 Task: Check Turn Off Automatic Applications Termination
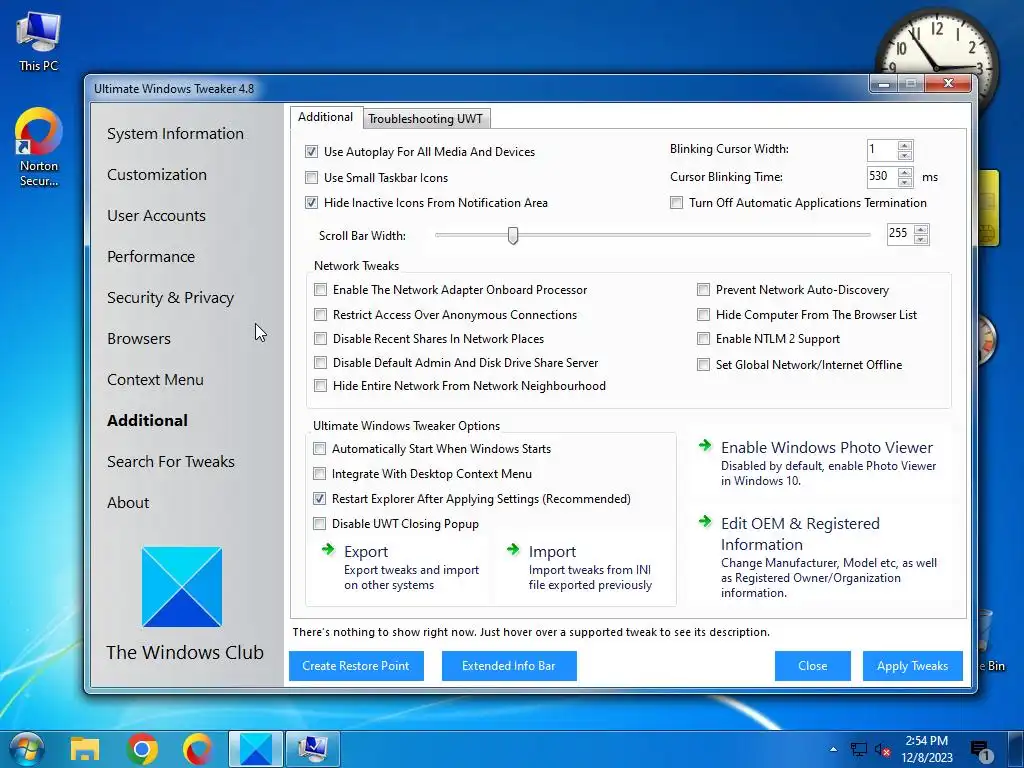(677, 202)
